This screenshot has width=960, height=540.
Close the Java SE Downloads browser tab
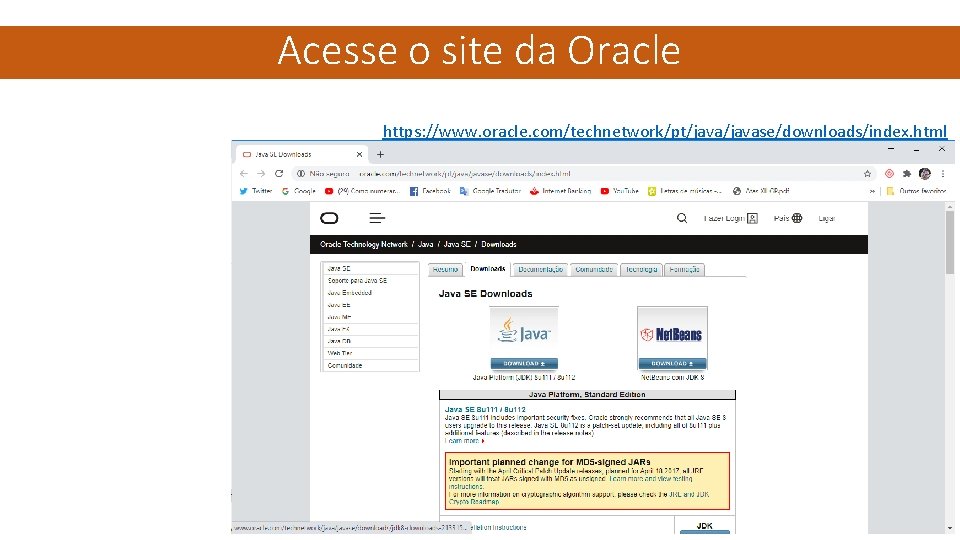[x=359, y=154]
